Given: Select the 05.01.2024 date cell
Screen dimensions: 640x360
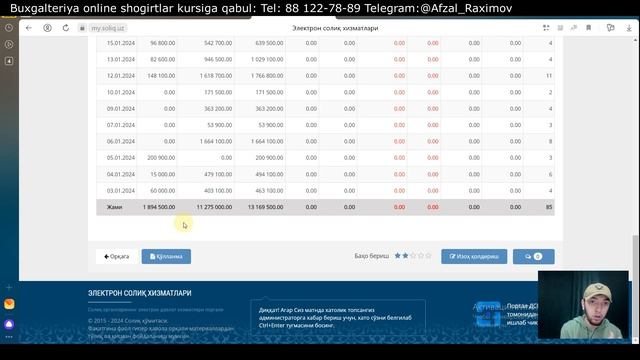Looking at the screenshot, I should coord(120,158).
